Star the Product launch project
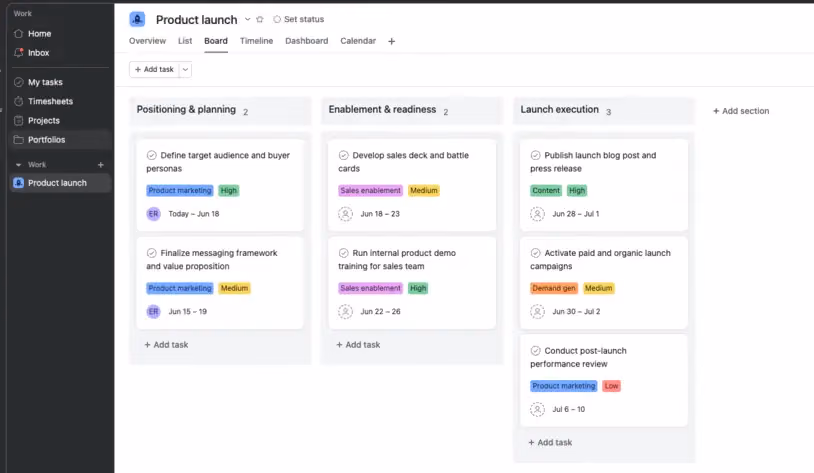Screen dimensions: 814x473 click(260, 19)
